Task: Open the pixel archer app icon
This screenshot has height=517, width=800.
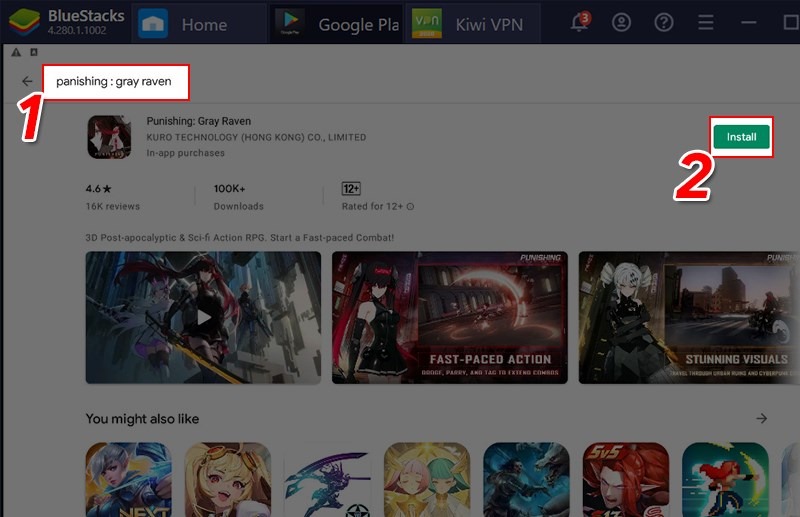Action: click(x=725, y=480)
